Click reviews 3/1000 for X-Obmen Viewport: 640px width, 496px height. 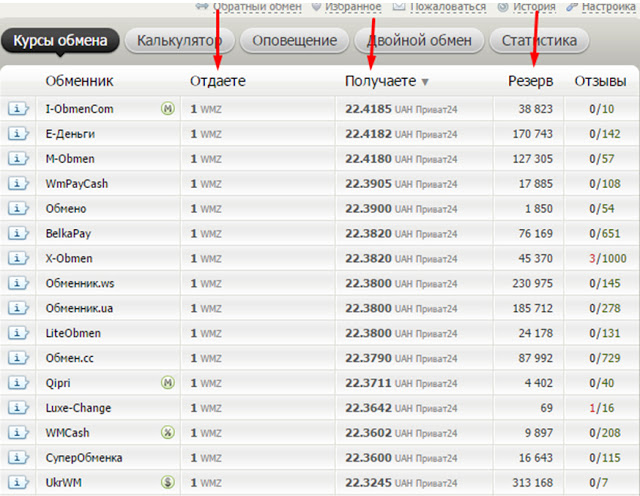pyautogui.click(x=607, y=258)
